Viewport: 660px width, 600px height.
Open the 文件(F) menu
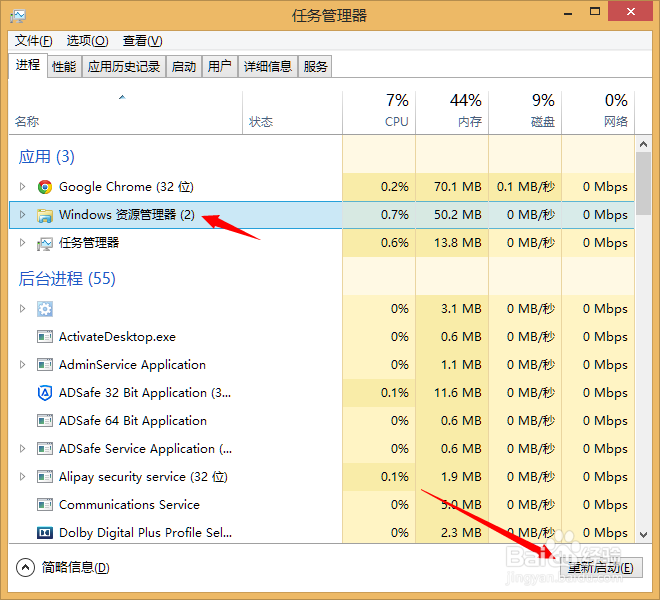(34, 41)
